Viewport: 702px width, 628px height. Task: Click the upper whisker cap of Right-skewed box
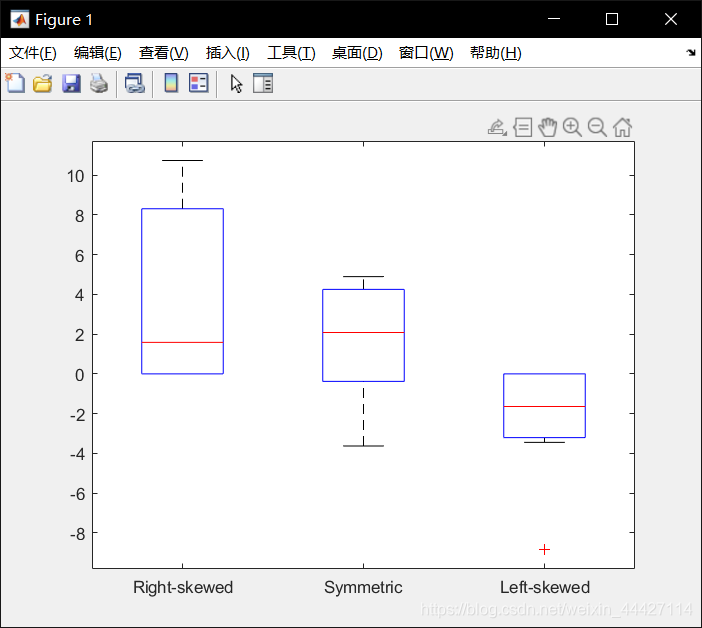(x=183, y=160)
